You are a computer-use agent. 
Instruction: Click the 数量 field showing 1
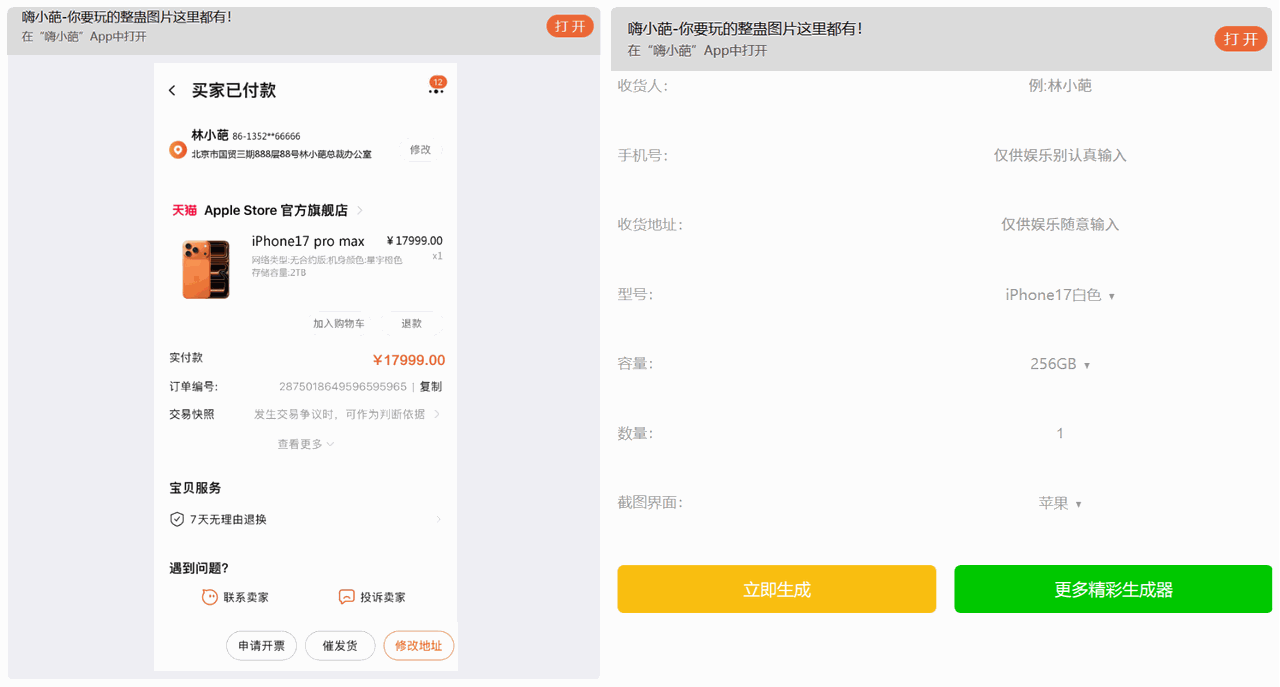tap(1060, 433)
